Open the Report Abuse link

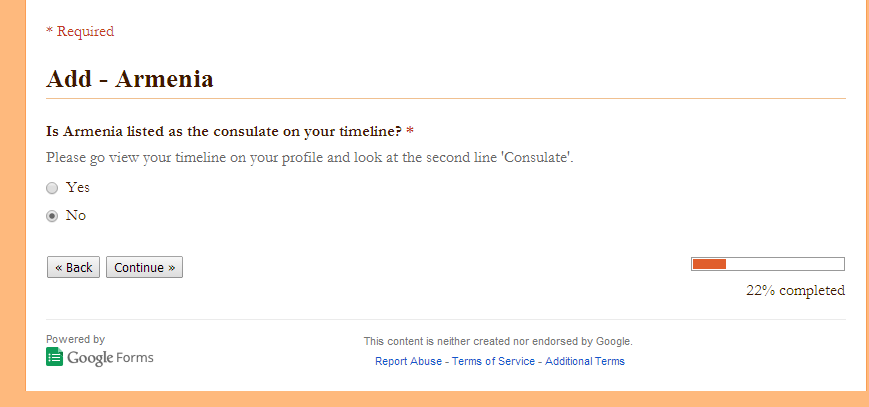(408, 362)
